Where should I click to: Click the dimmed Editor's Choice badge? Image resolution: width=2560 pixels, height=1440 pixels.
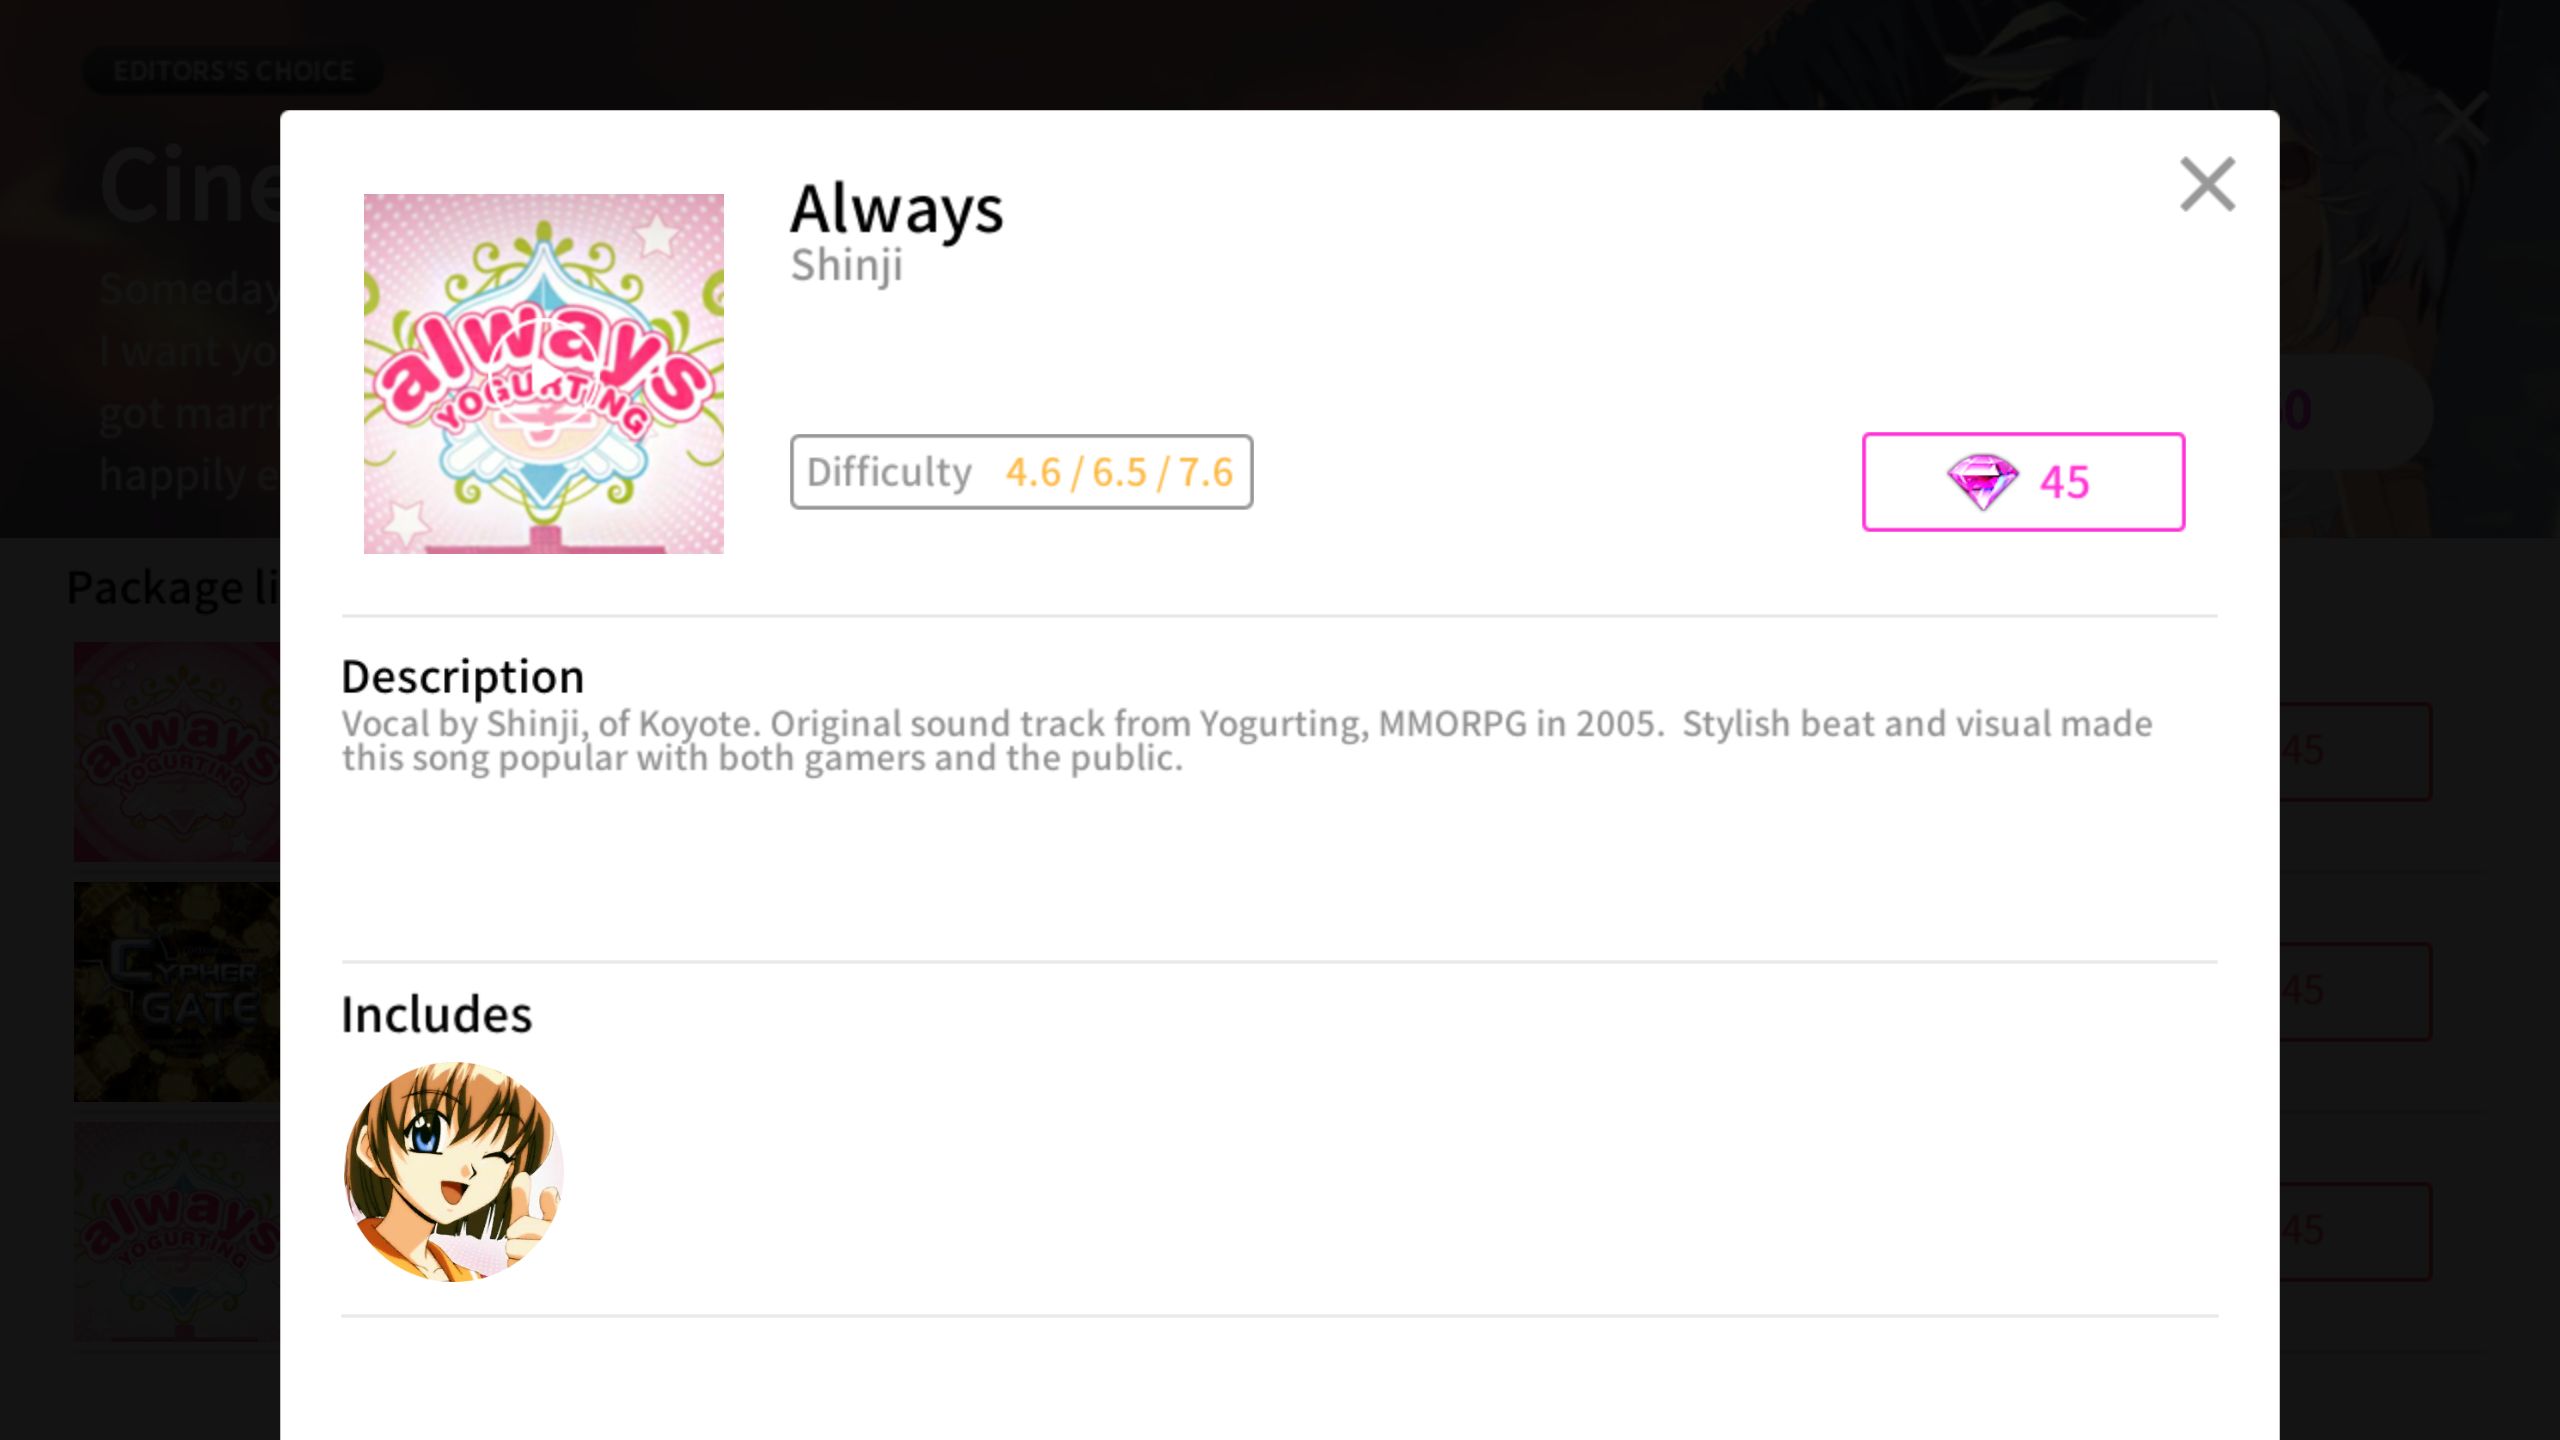(x=233, y=71)
